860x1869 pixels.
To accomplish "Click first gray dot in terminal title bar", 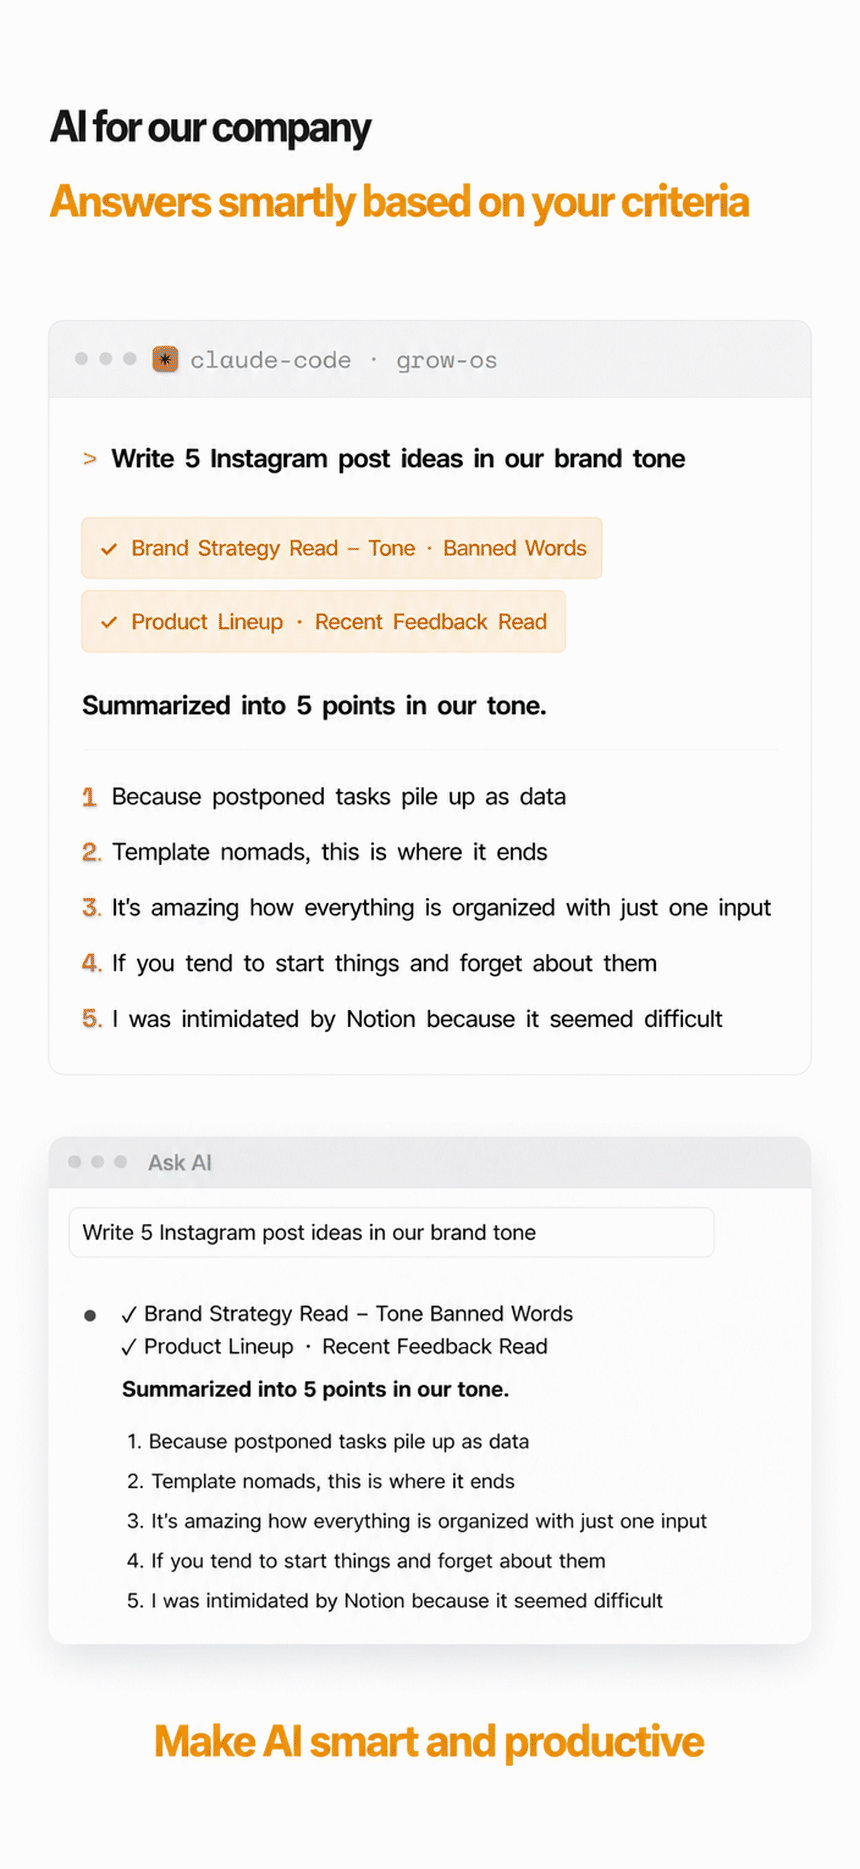I will pos(82,359).
